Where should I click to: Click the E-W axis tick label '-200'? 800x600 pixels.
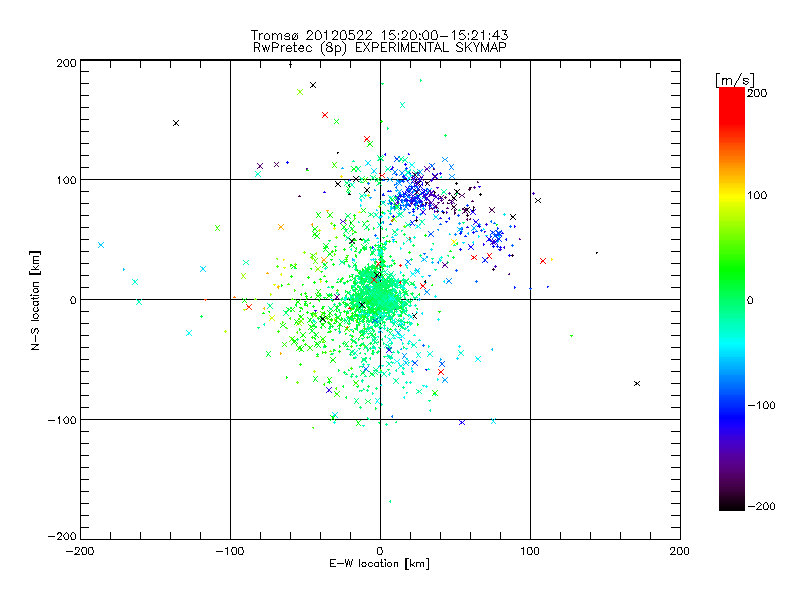coord(80,551)
